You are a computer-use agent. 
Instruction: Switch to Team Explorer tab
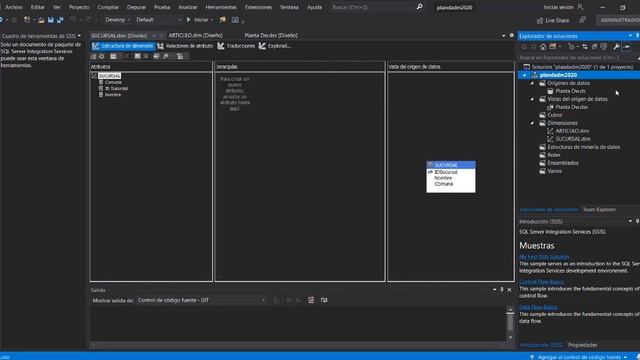click(599, 209)
